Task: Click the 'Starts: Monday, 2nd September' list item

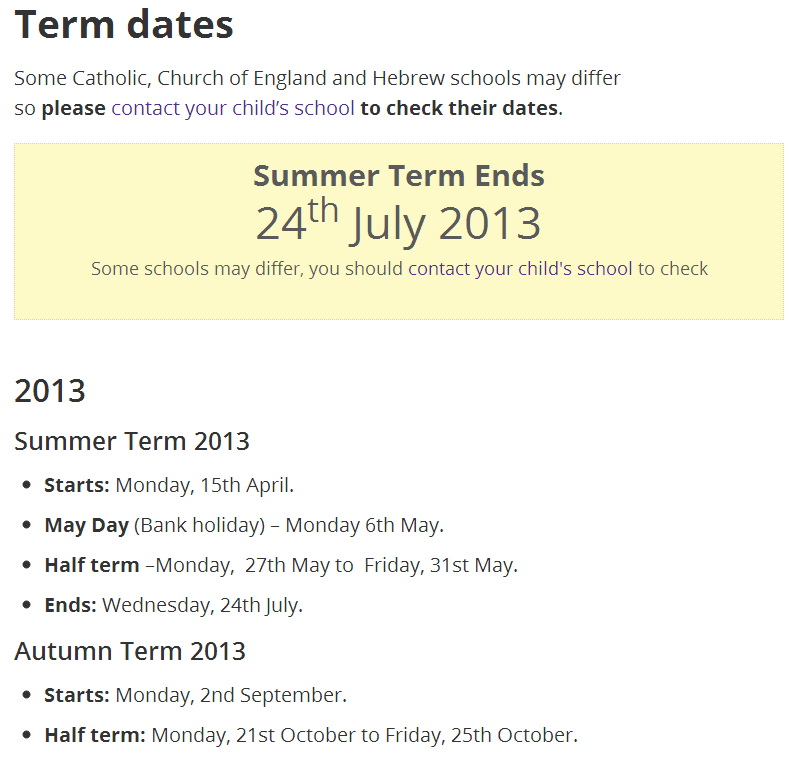Action: coord(195,695)
